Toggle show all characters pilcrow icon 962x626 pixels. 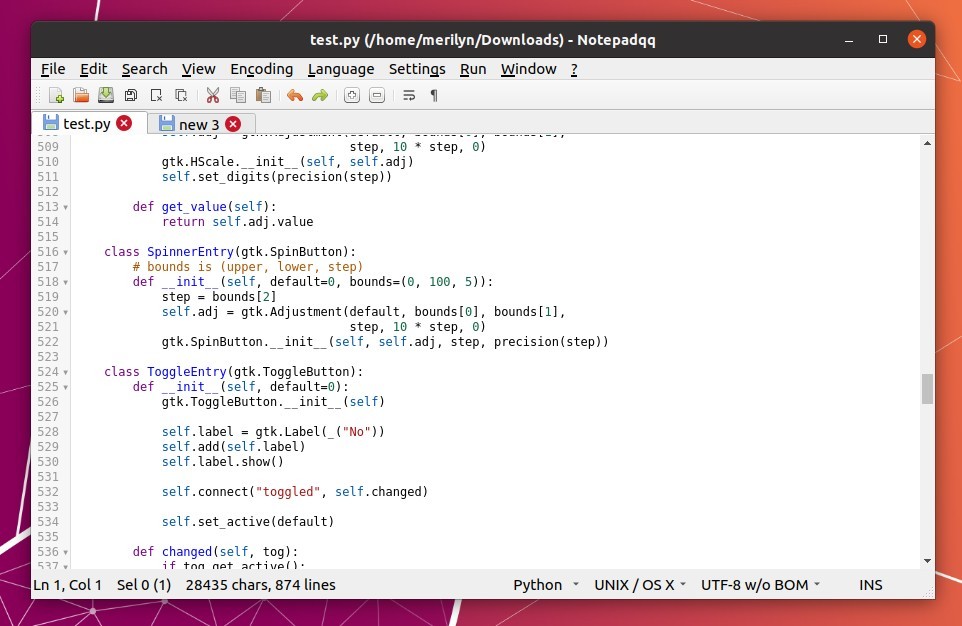434,96
